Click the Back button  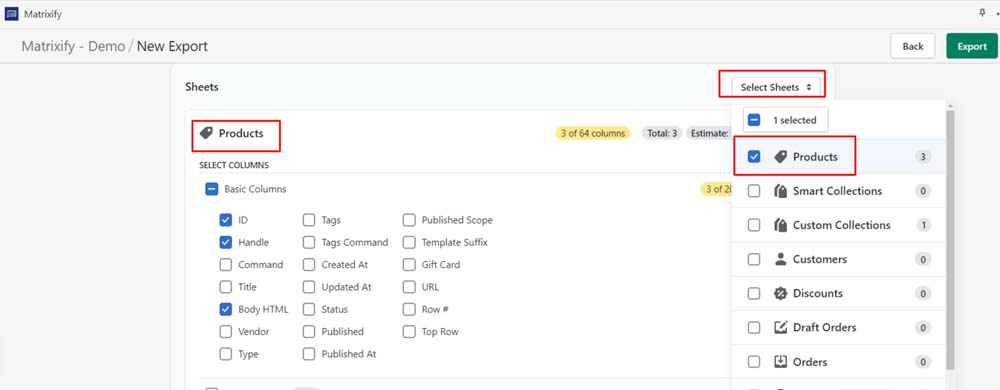coord(913,46)
